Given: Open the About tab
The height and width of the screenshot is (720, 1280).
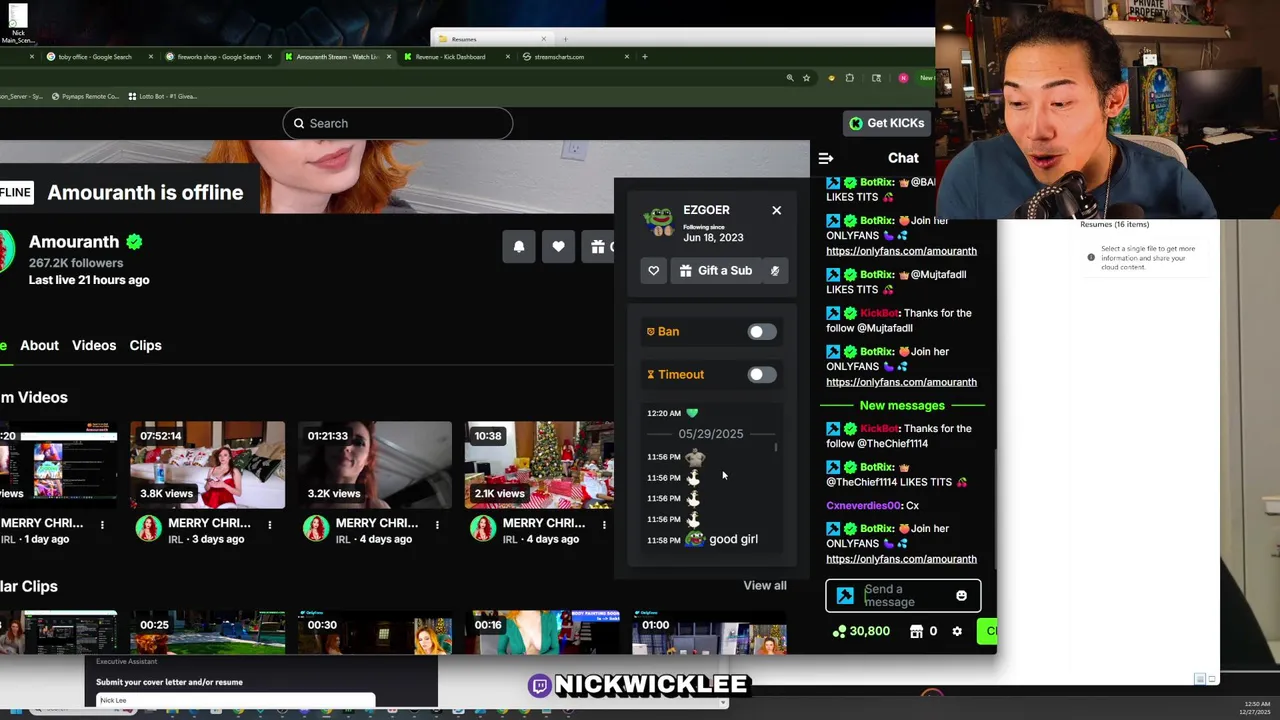Looking at the screenshot, I should click(x=39, y=345).
